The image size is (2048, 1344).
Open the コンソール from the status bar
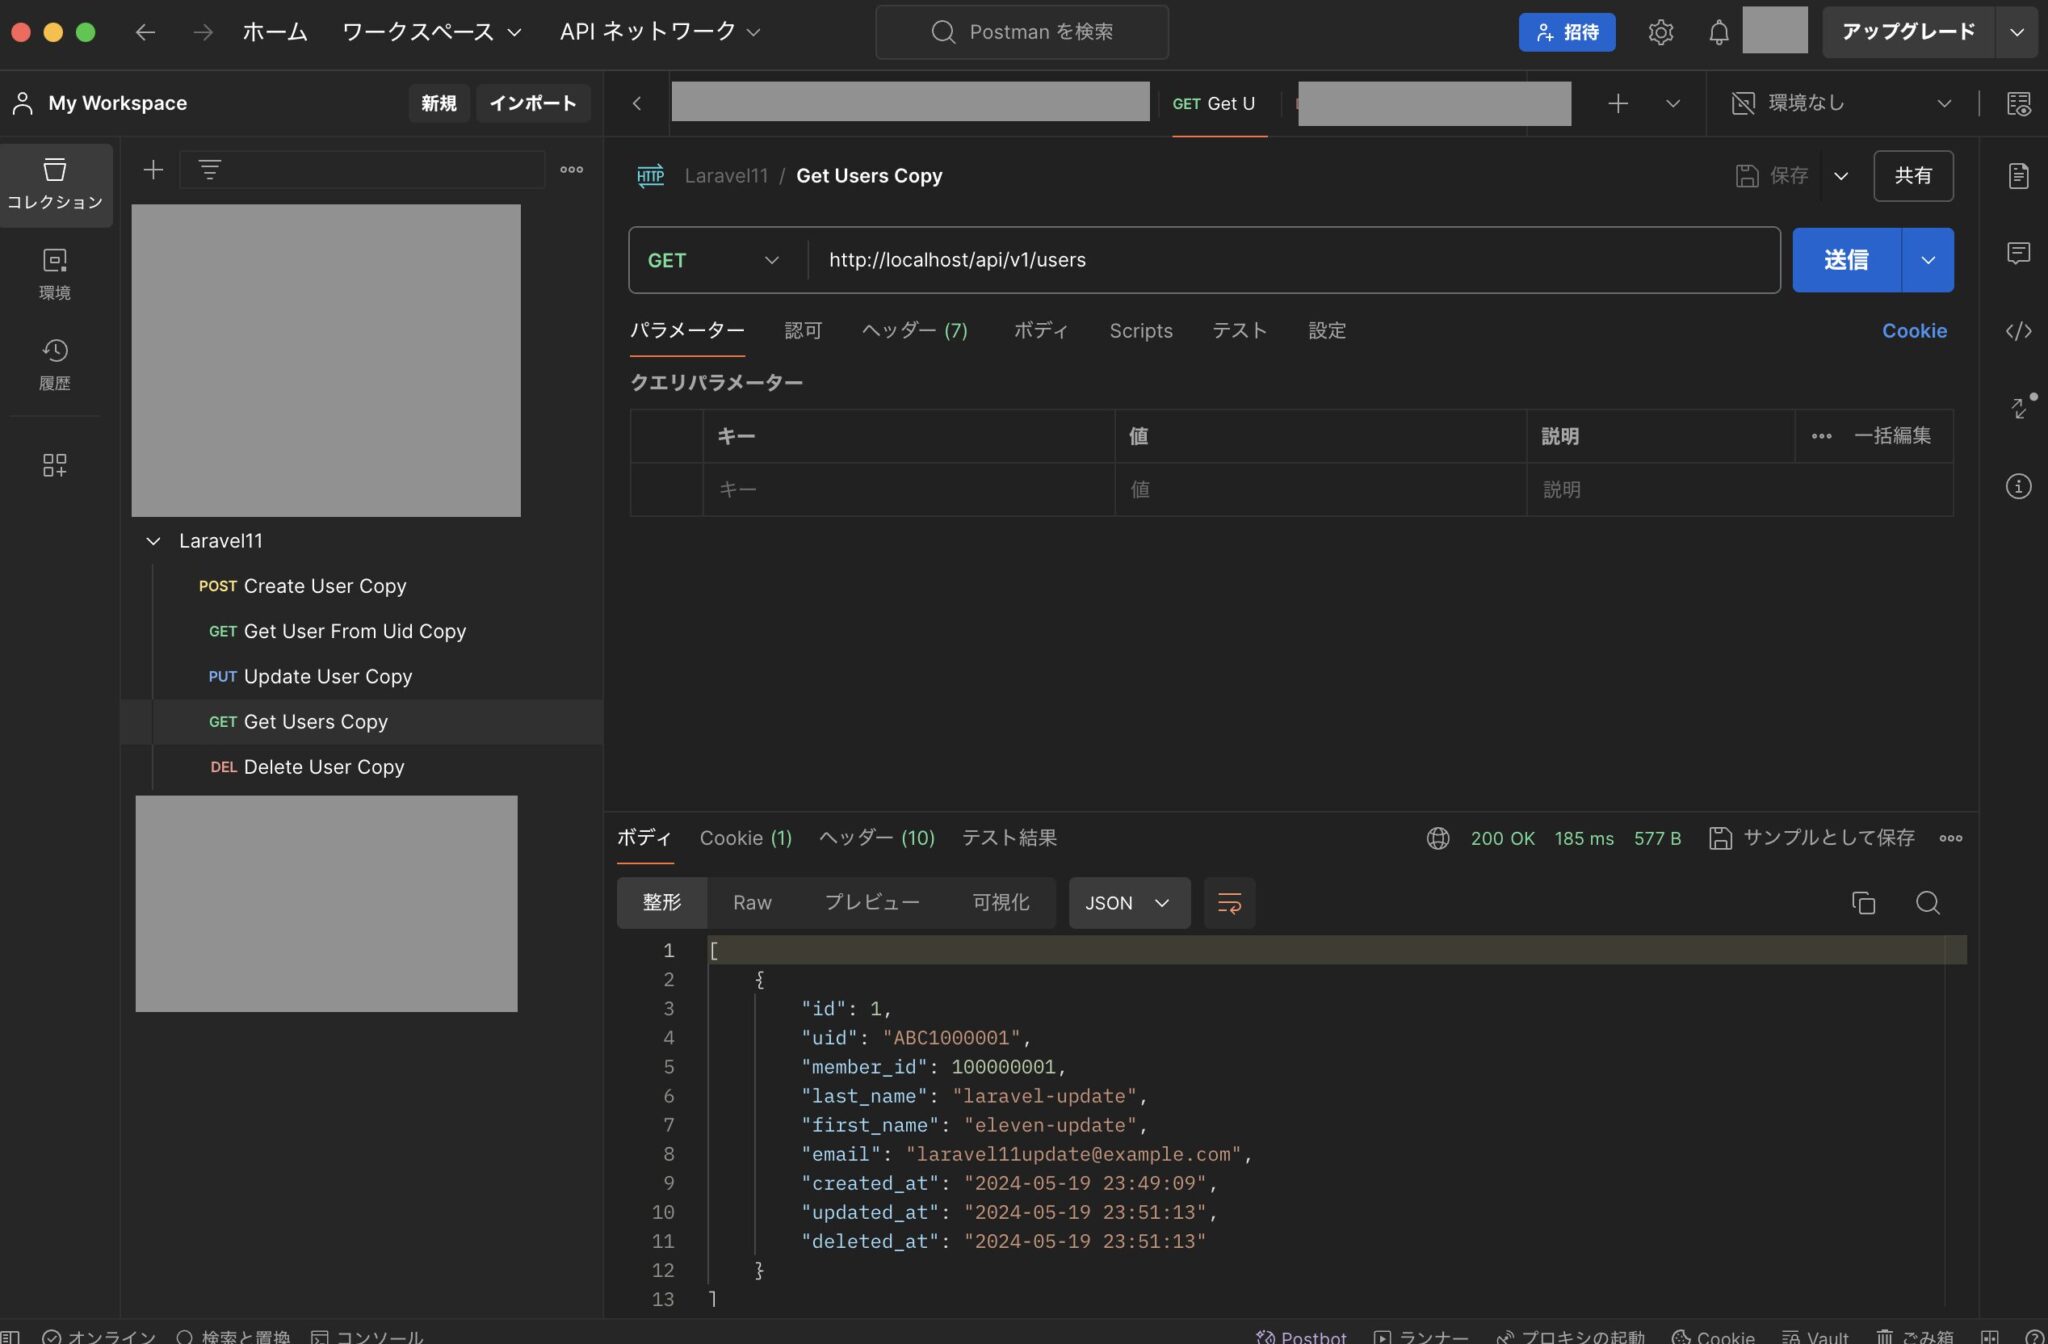click(x=369, y=1336)
